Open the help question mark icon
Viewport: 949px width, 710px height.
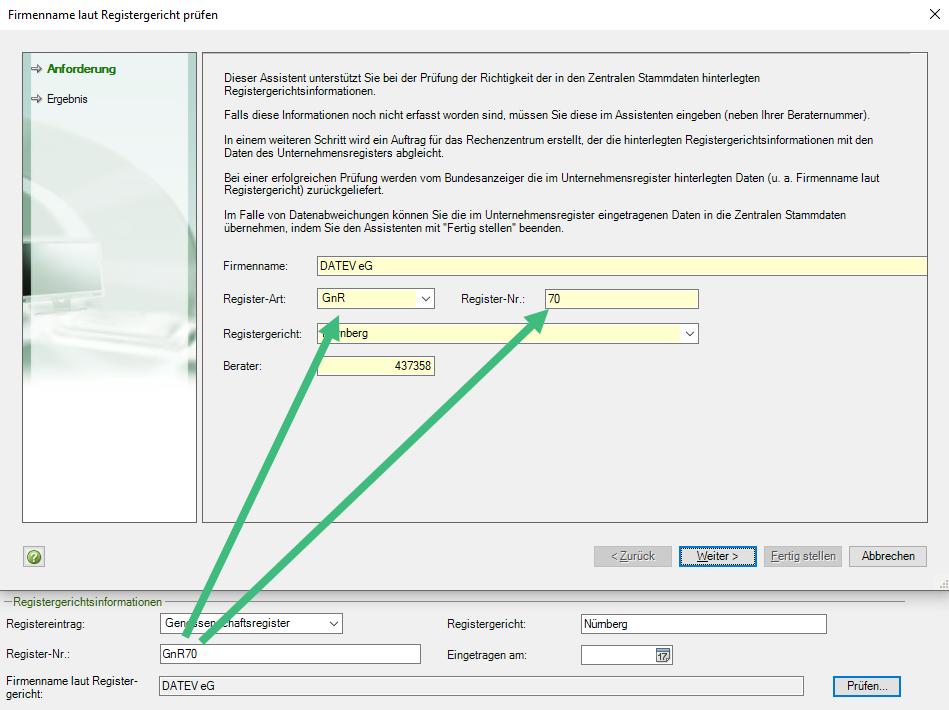coord(33,556)
